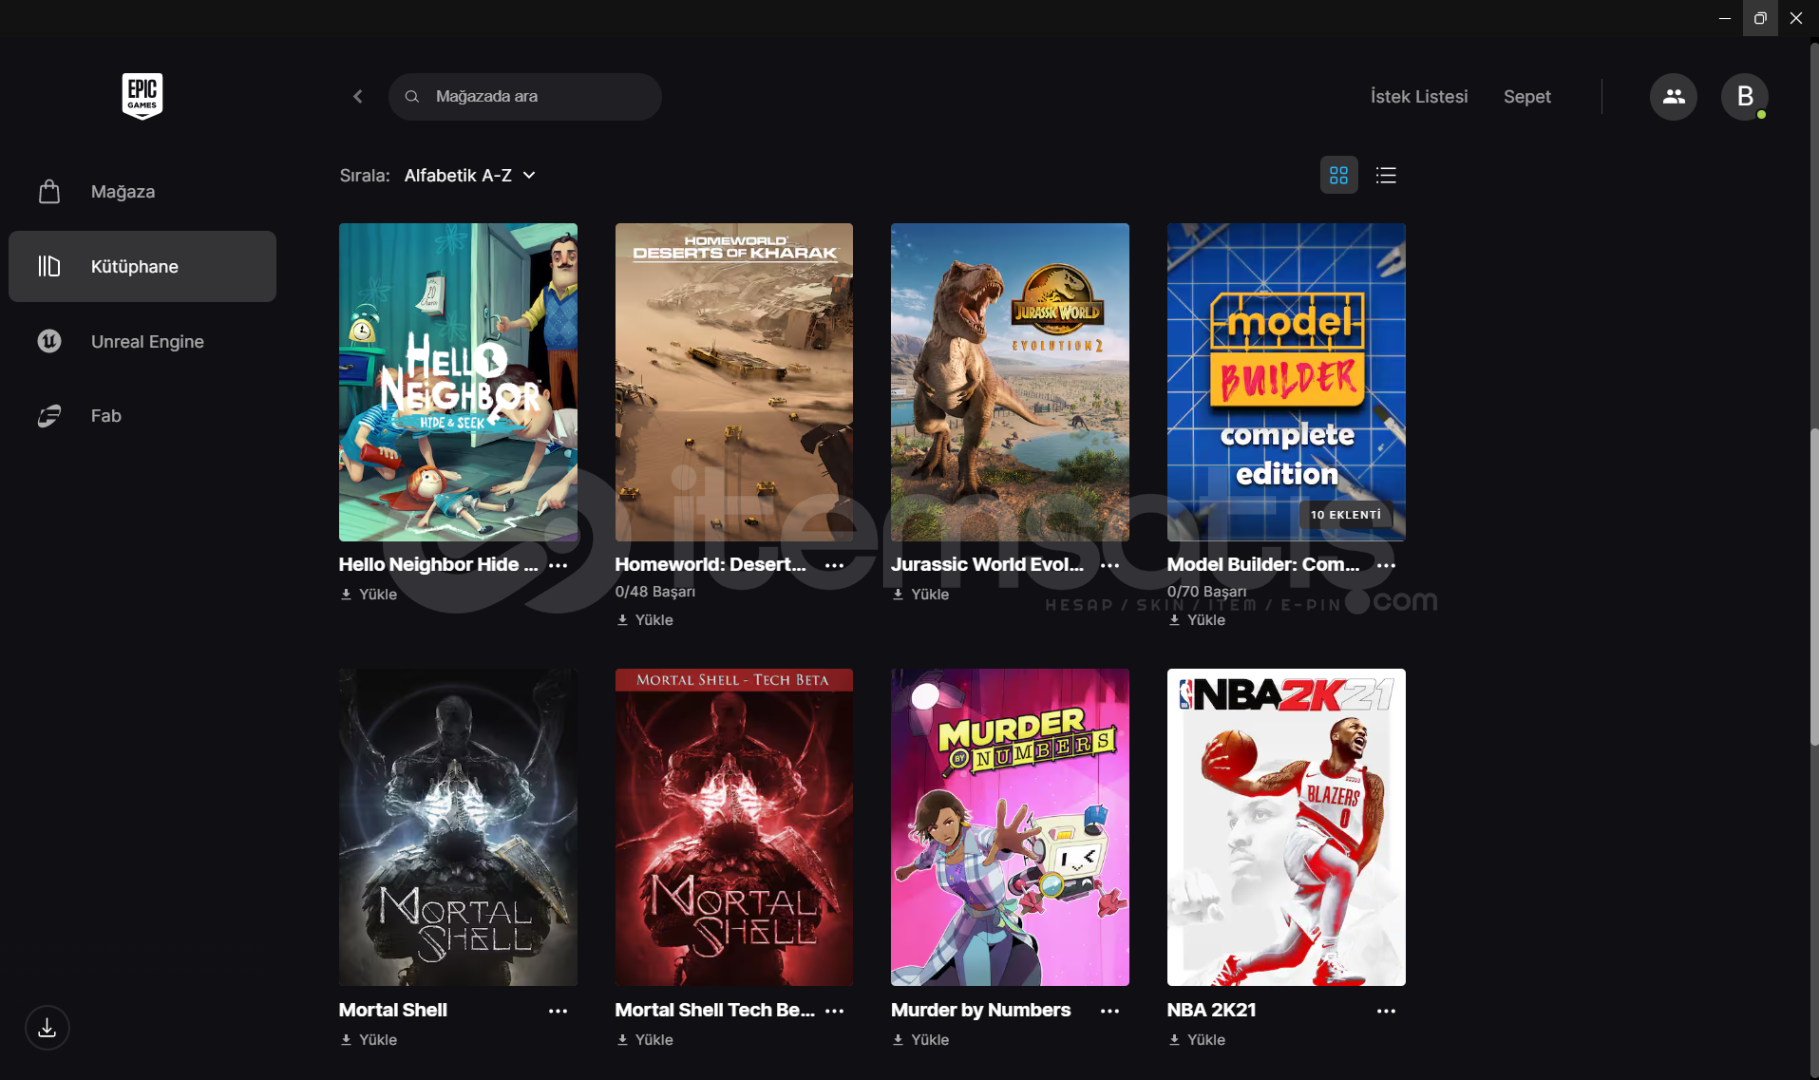Click the 'NBA 2K21' title text
This screenshot has width=1819, height=1080.
click(x=1211, y=1010)
